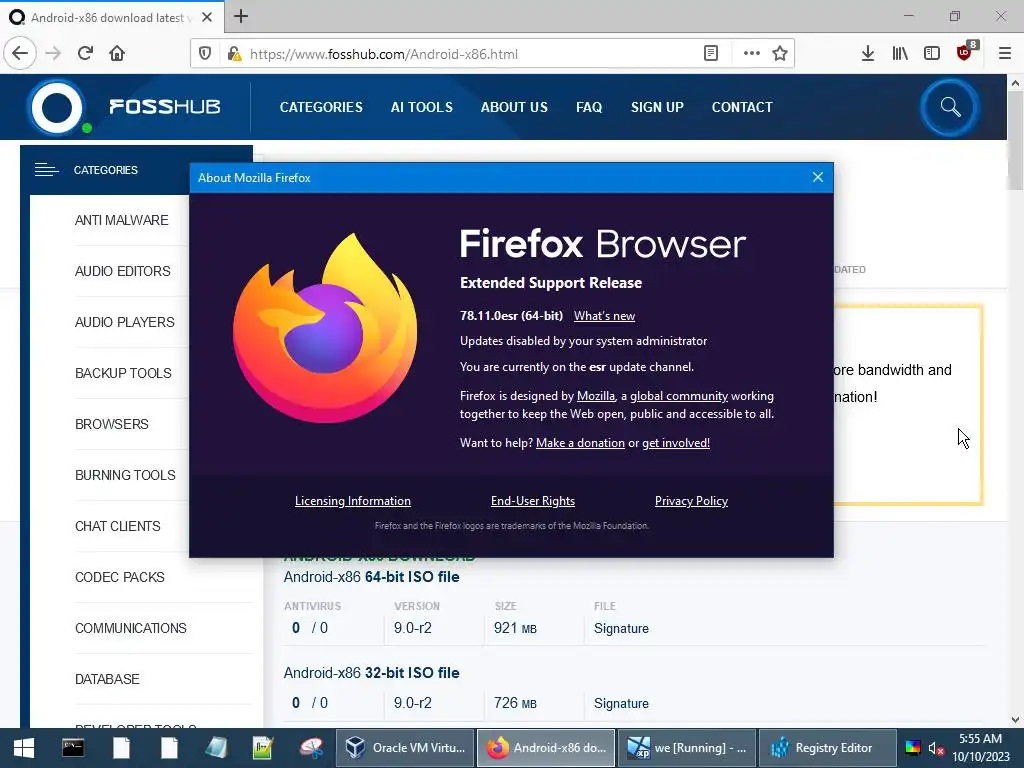Click get involved! link

pos(676,443)
